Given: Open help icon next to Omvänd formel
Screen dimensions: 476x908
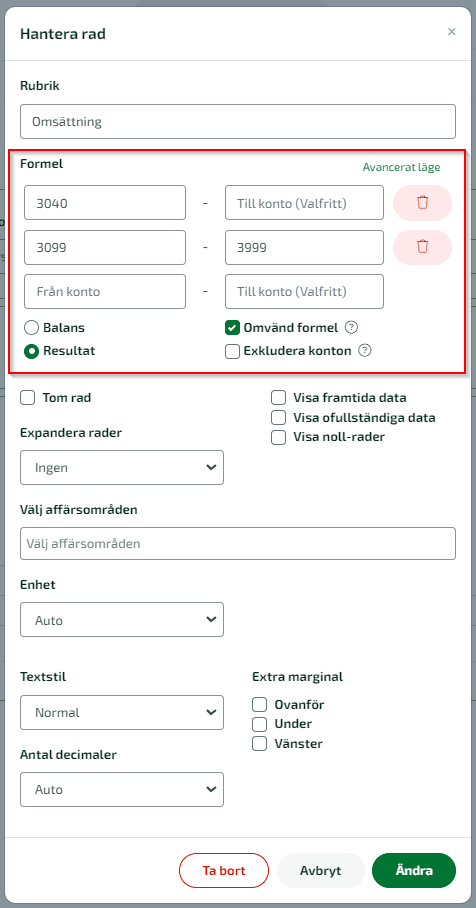Looking at the screenshot, I should [351, 328].
